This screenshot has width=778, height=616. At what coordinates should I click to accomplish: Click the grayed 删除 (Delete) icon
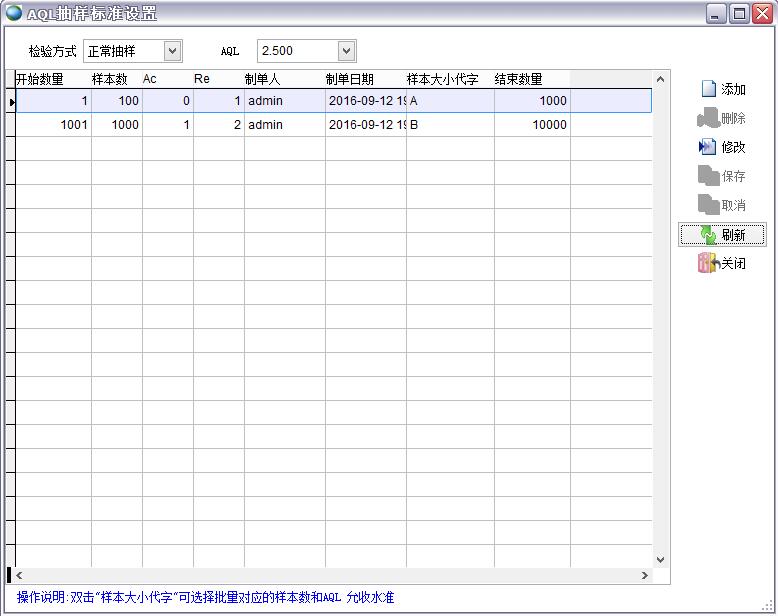point(708,118)
